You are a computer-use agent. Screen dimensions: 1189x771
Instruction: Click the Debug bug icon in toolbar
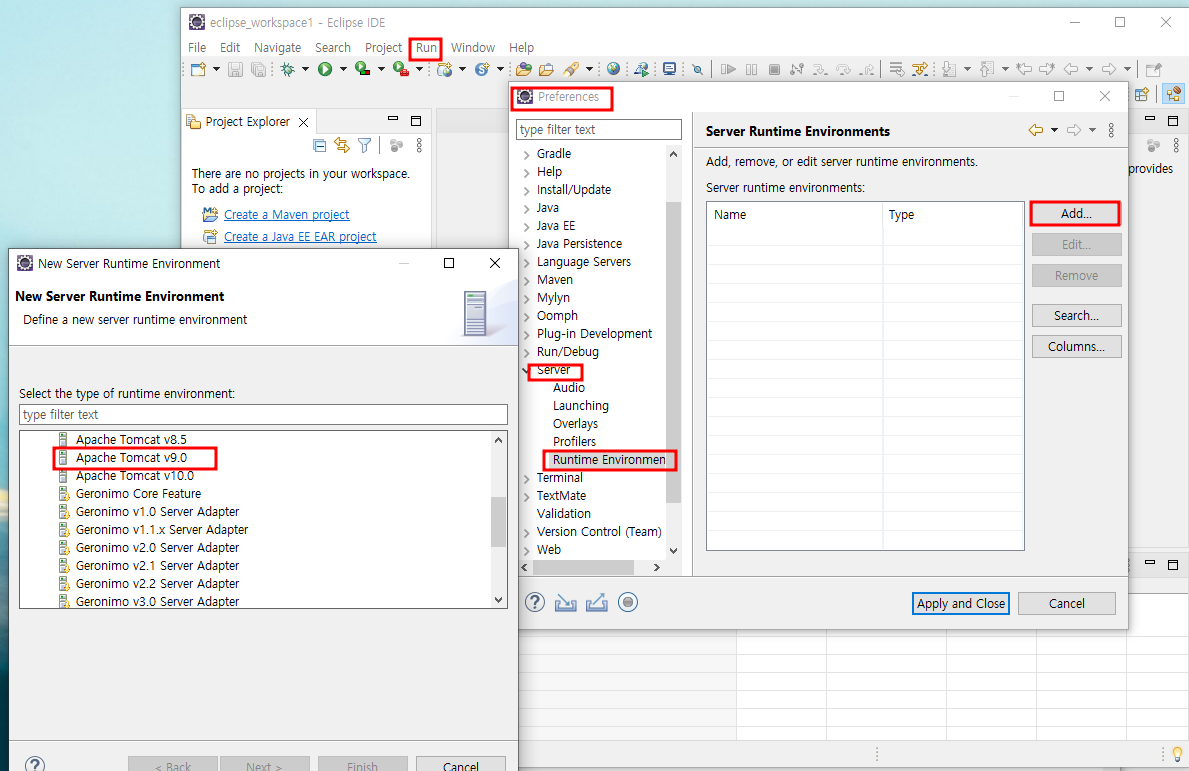287,70
